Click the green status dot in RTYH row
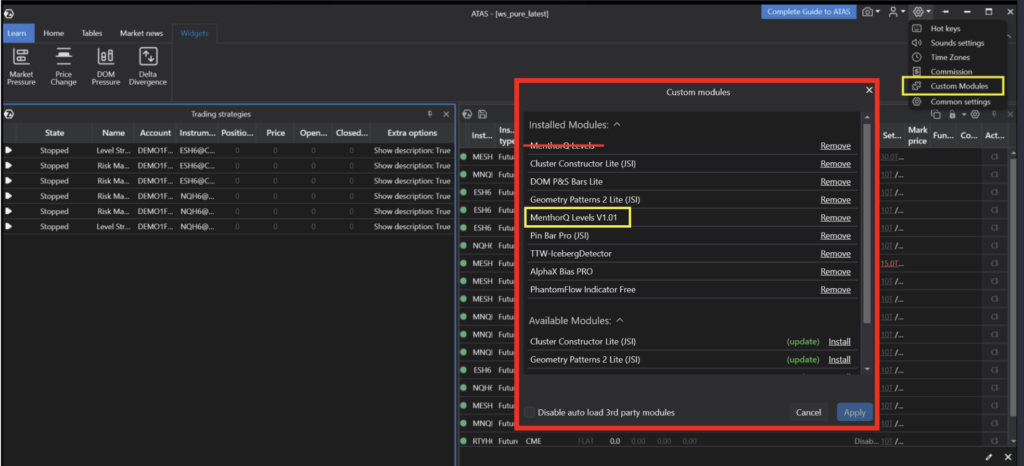 464,441
